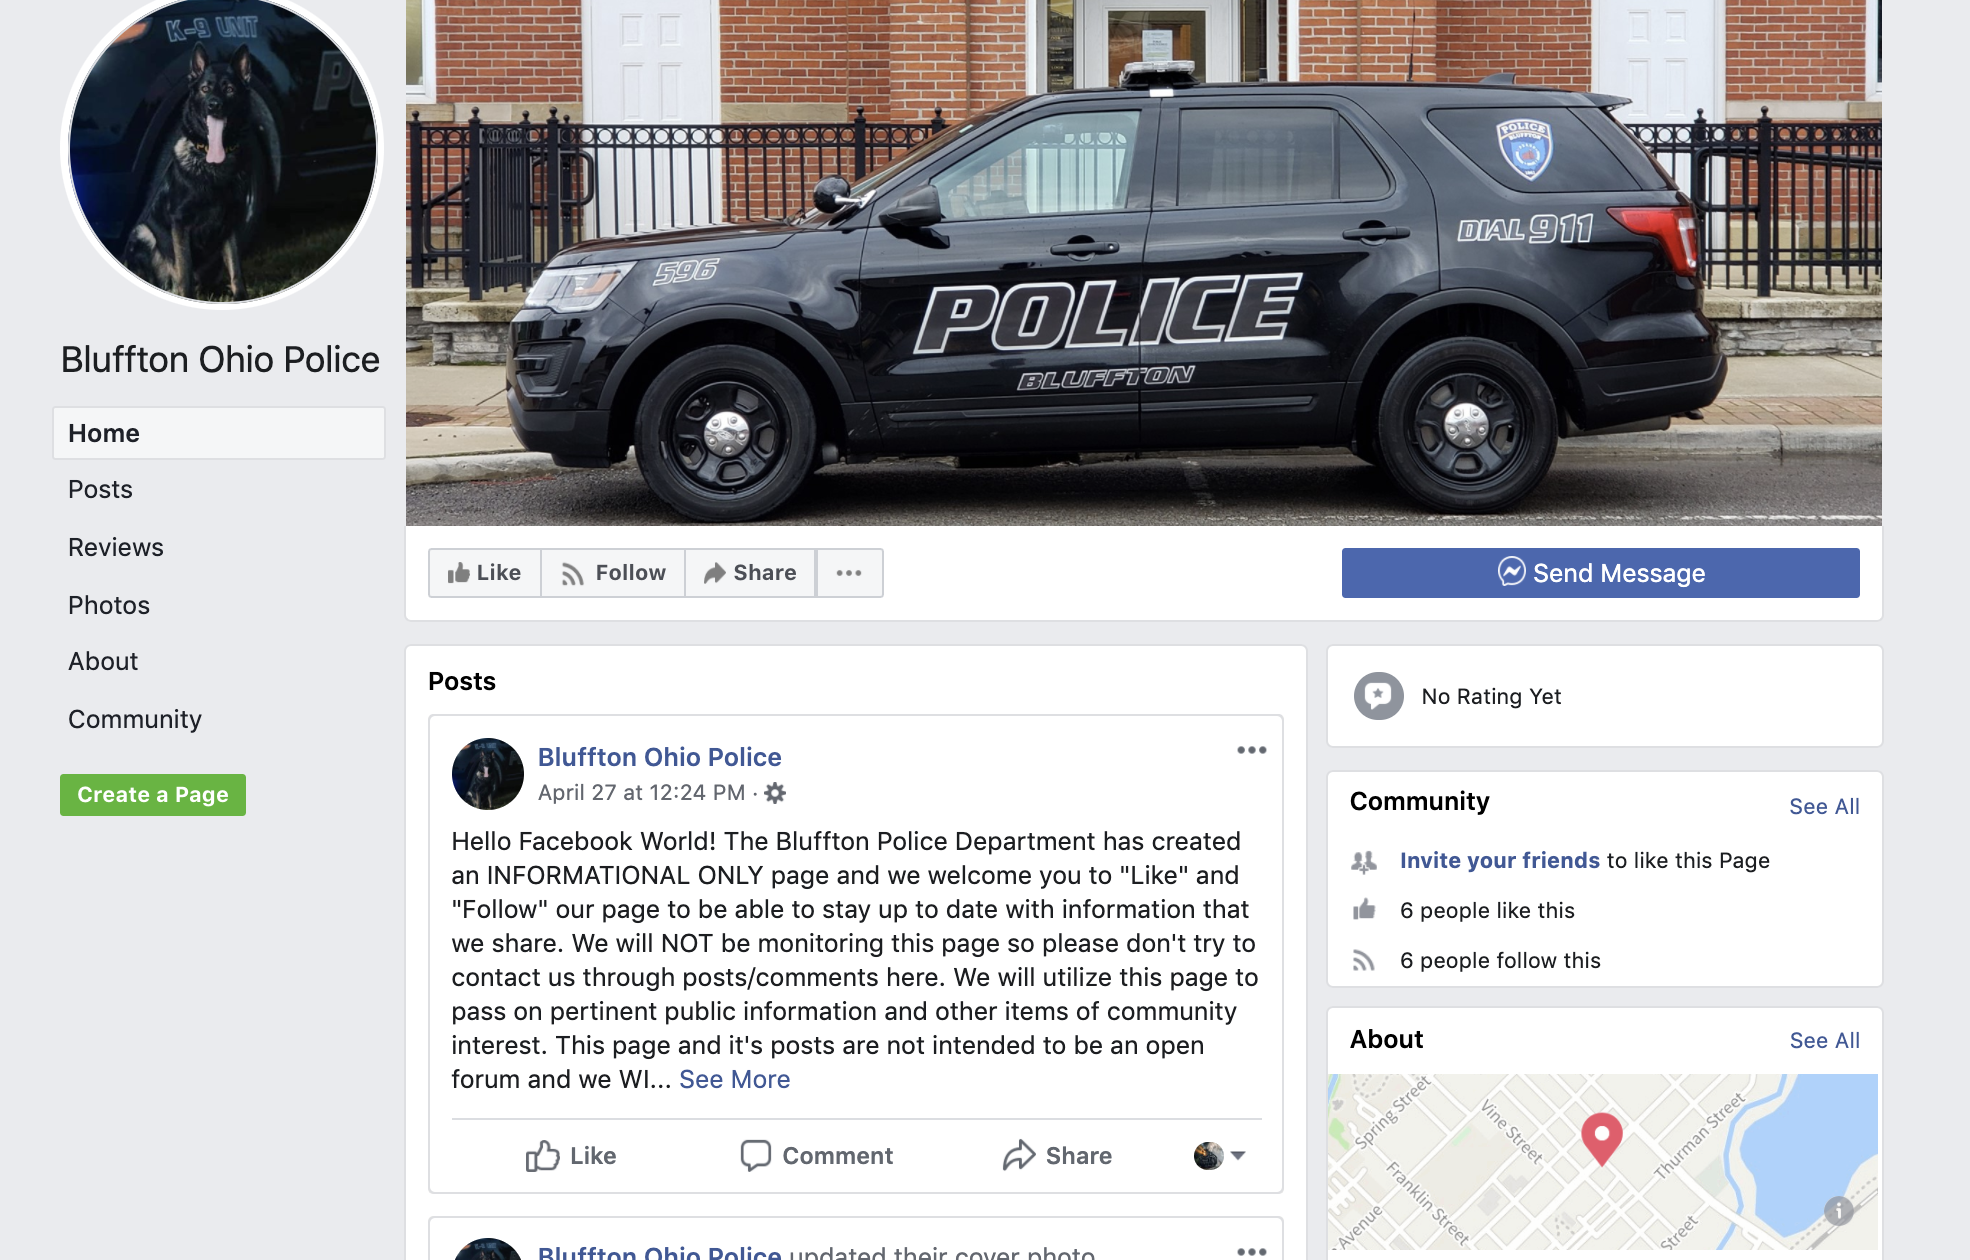This screenshot has width=1970, height=1260.
Task: Go to the Photos section in sidebar
Action: [109, 605]
